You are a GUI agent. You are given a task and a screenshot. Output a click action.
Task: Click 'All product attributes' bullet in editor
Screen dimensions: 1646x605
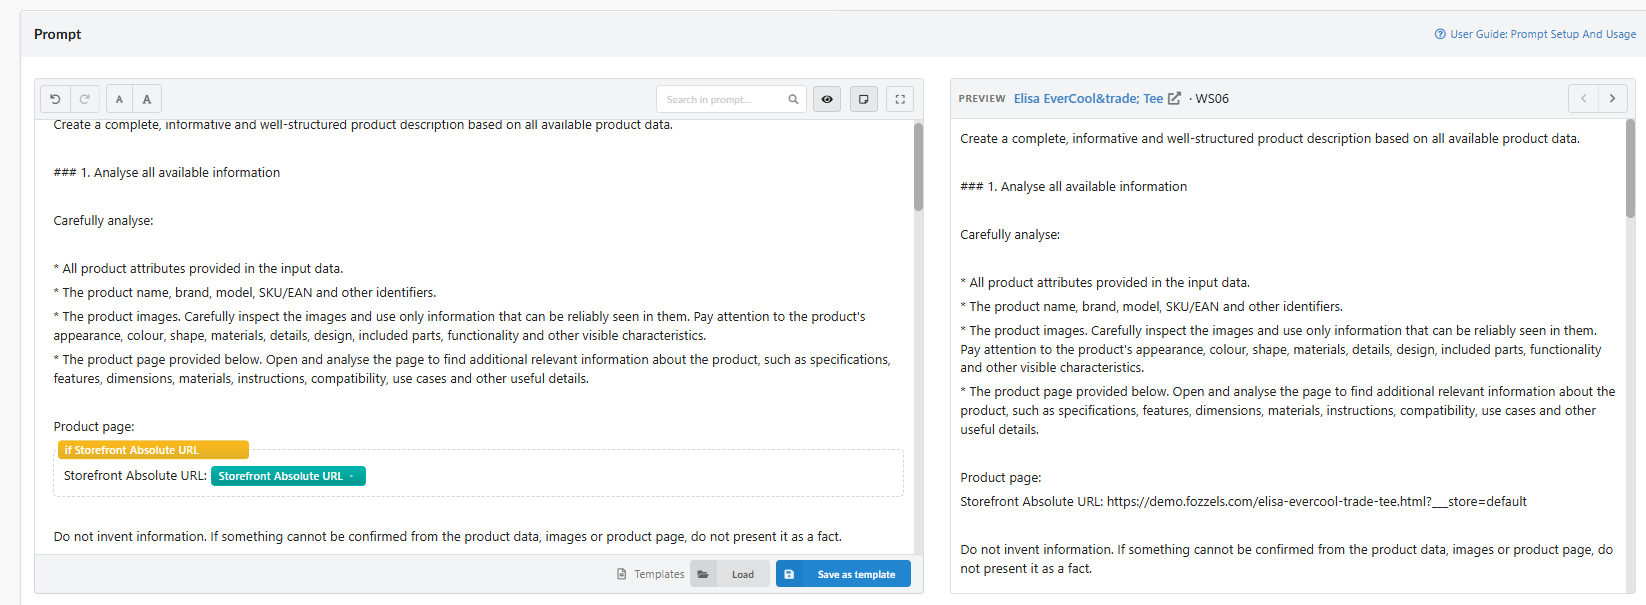click(198, 269)
